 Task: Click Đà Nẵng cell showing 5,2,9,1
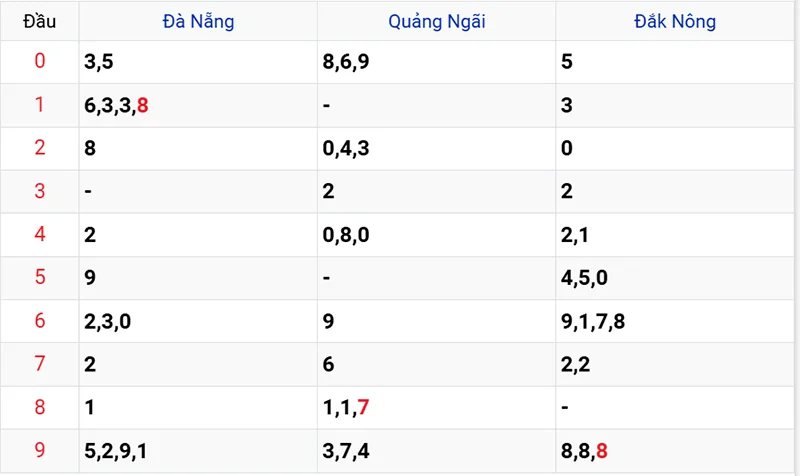117,451
